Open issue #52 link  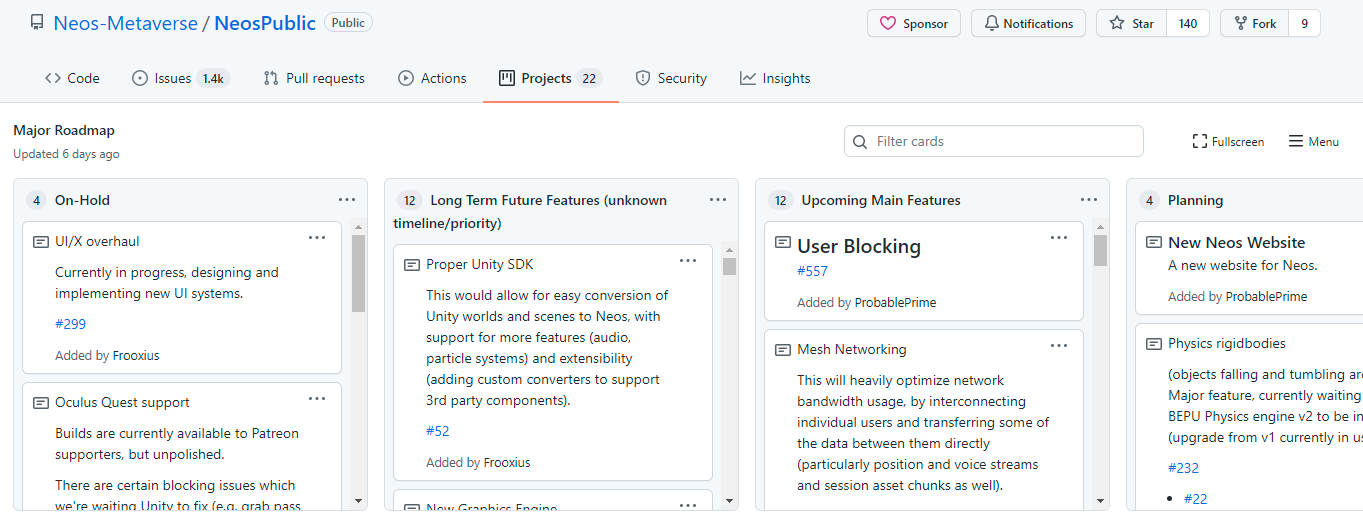click(438, 431)
